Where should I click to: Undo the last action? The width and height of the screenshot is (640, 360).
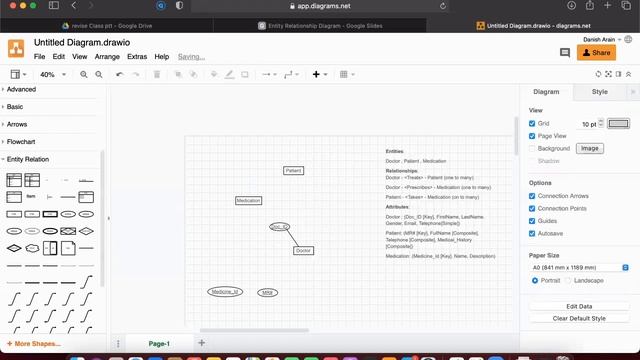119,74
